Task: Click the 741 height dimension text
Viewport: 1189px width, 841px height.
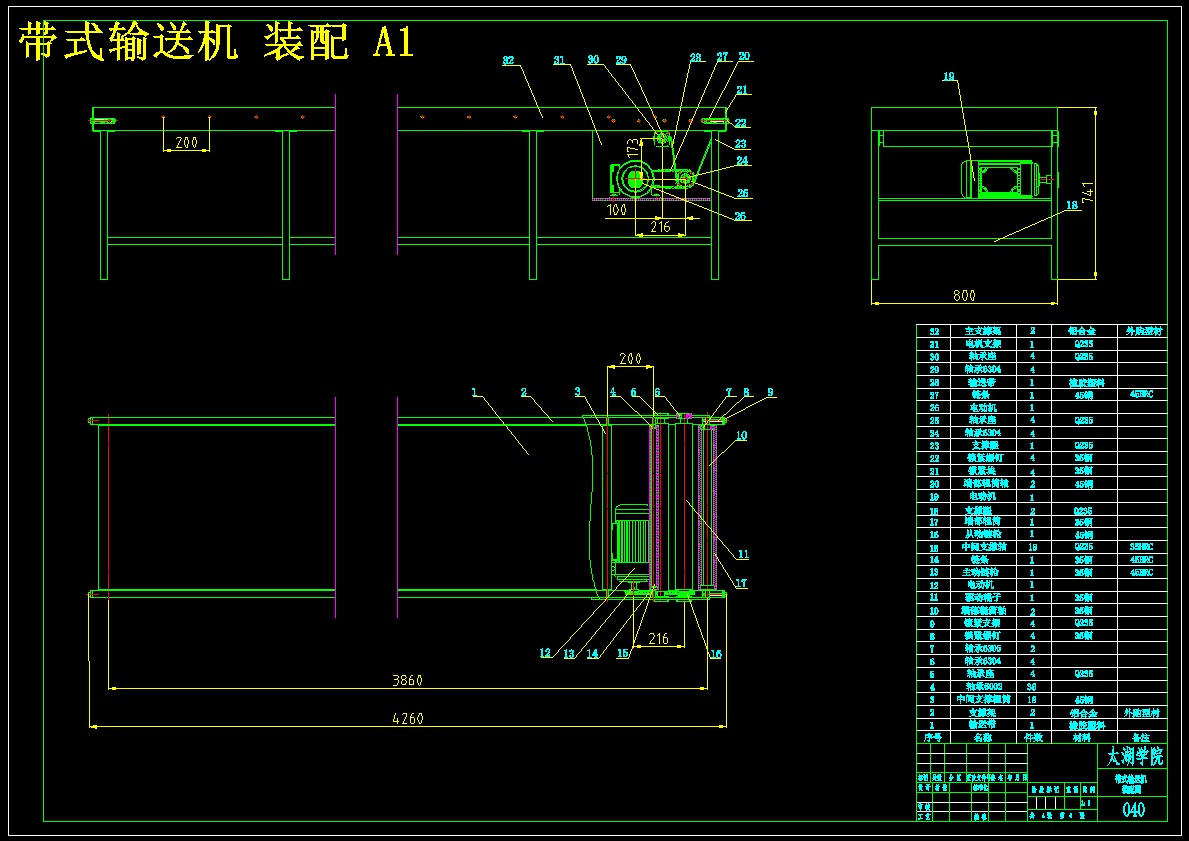Action: [1088, 194]
